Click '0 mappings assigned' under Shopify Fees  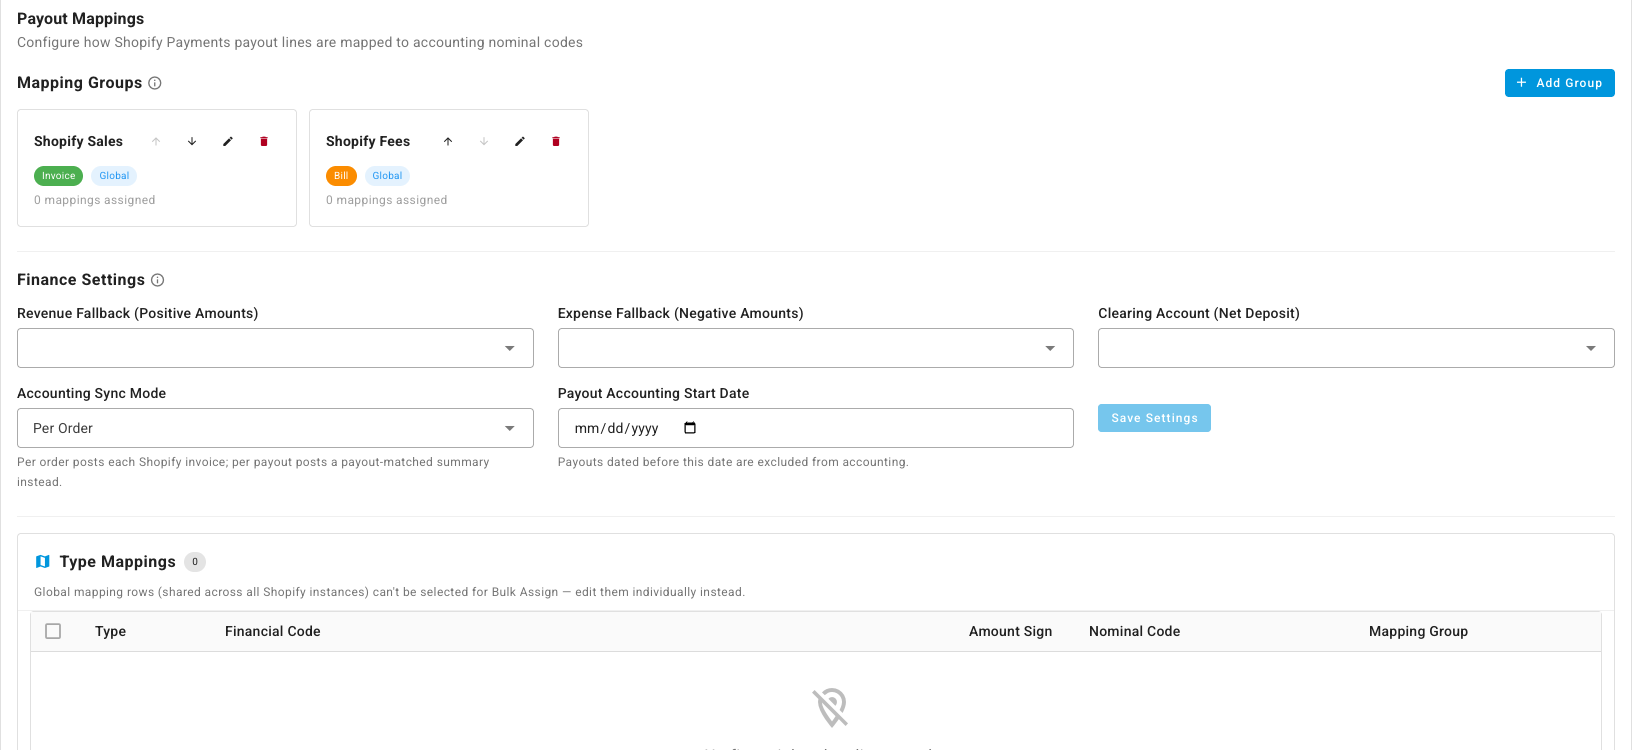pyautogui.click(x=387, y=200)
